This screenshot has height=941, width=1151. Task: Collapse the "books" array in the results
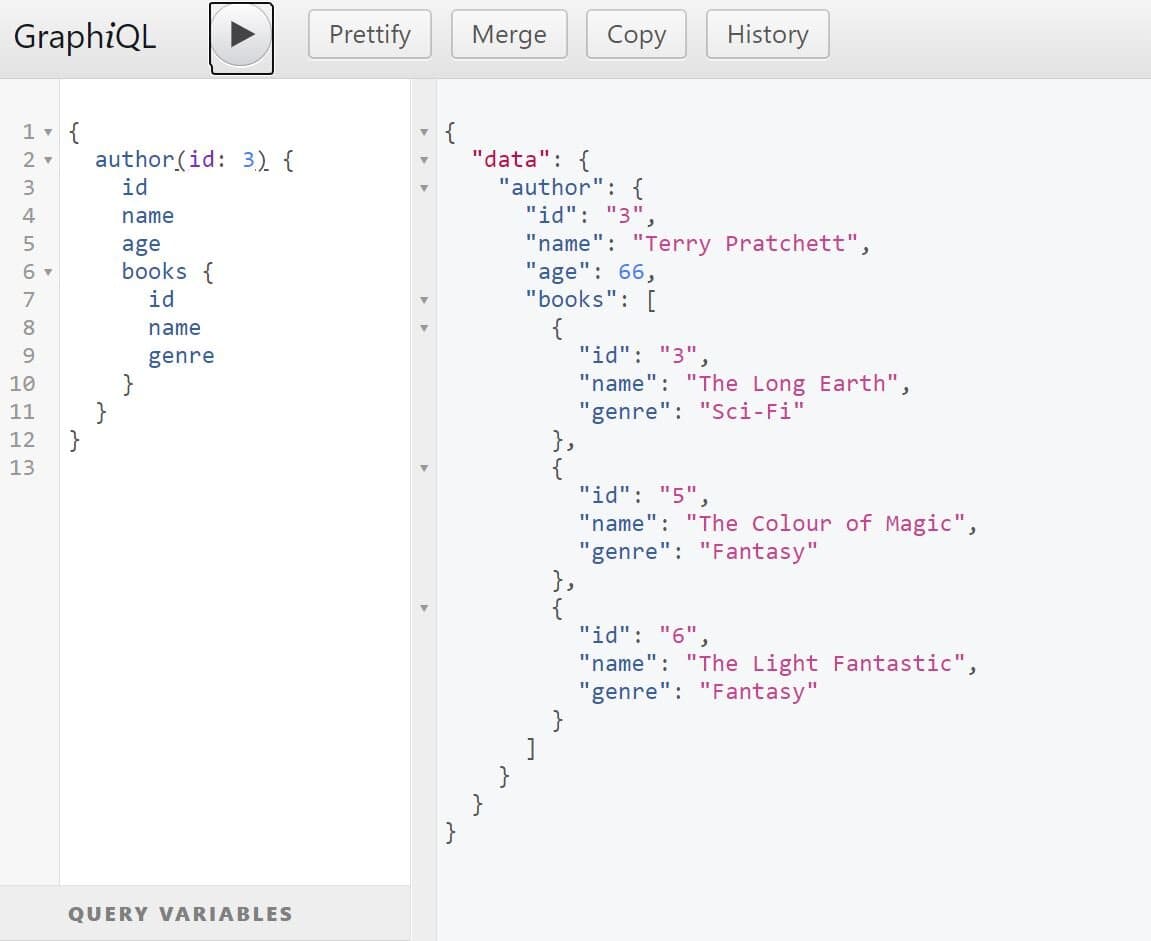tap(424, 300)
